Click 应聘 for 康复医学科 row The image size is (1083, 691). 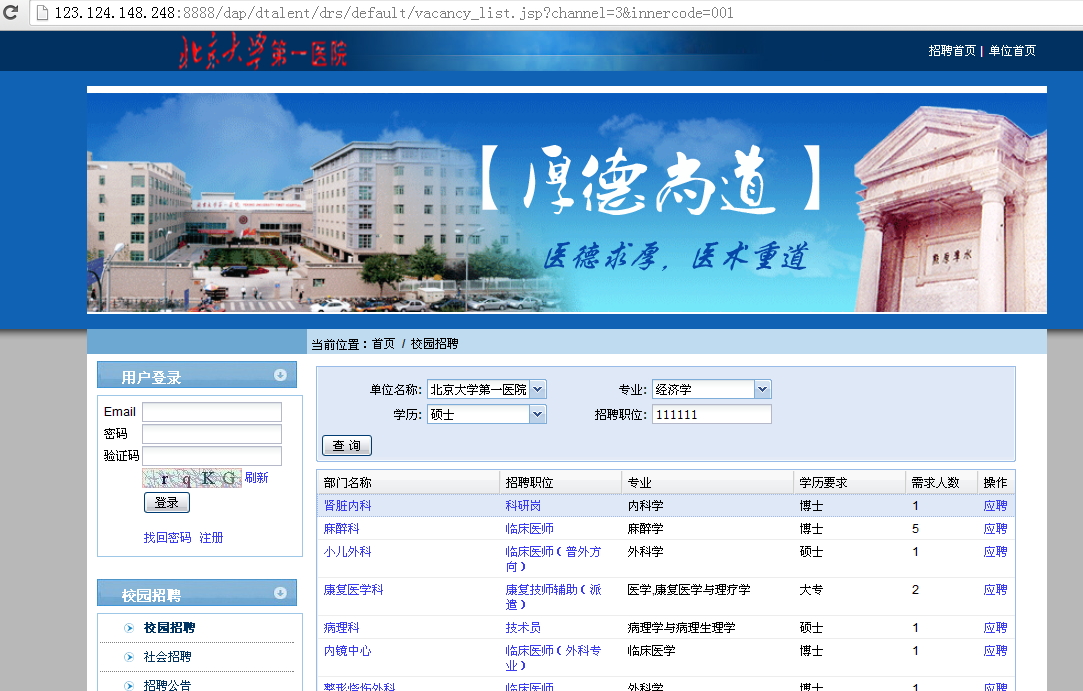(995, 589)
